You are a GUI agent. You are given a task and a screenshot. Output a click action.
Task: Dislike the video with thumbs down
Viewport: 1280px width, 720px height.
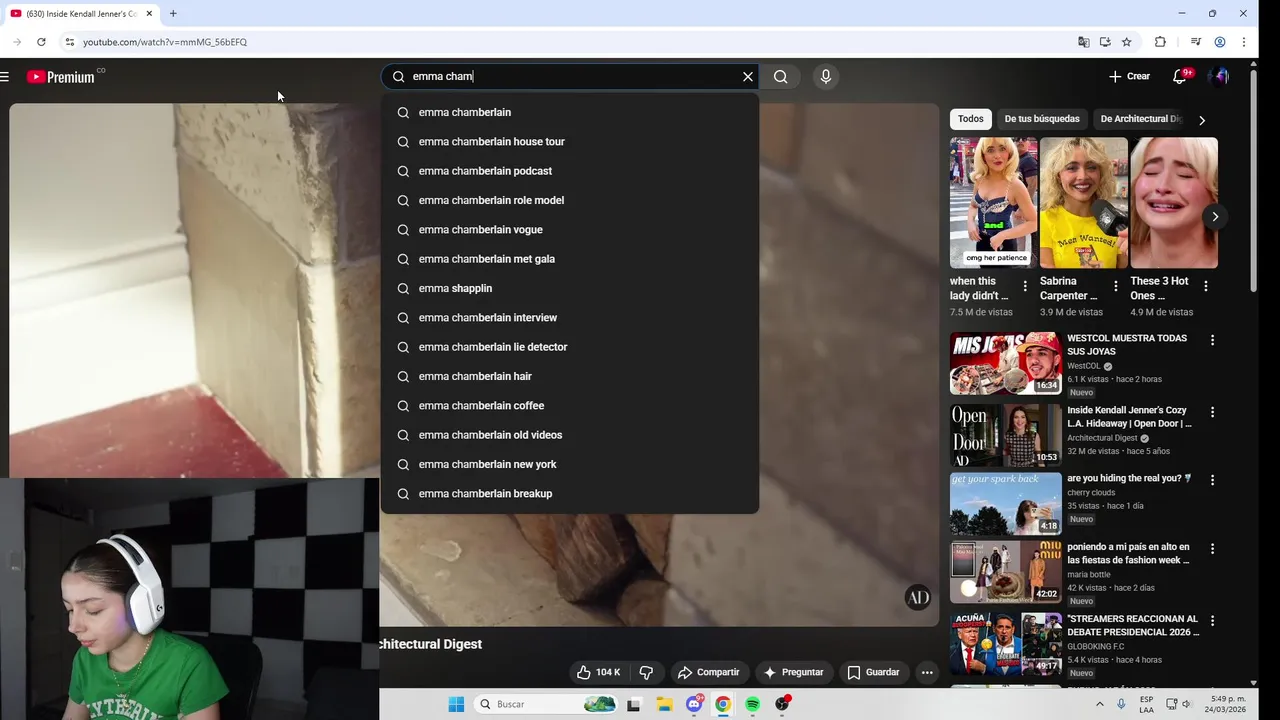[x=646, y=672]
